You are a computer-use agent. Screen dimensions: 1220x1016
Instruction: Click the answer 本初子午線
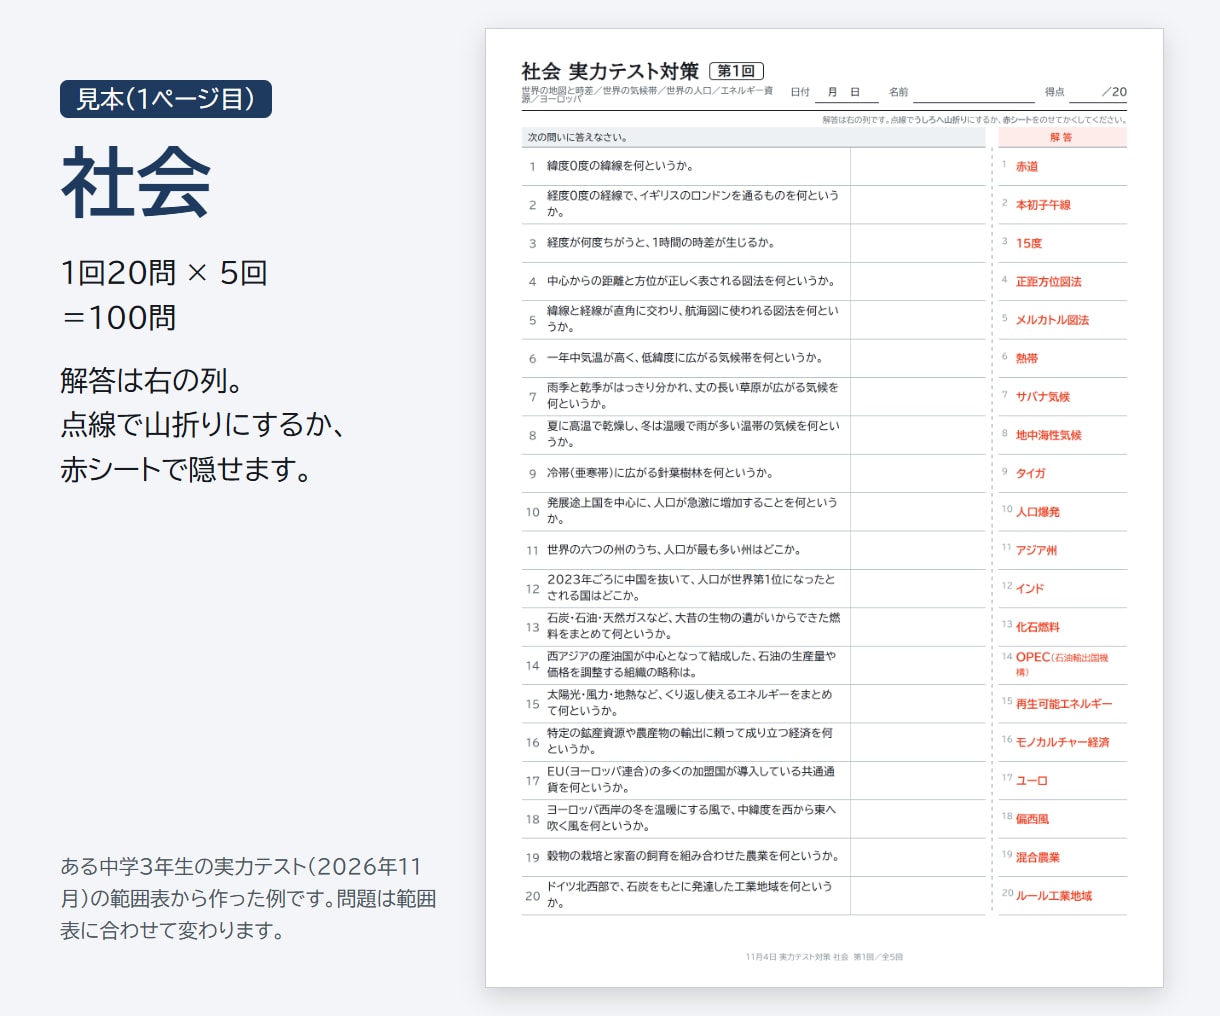(x=1043, y=205)
